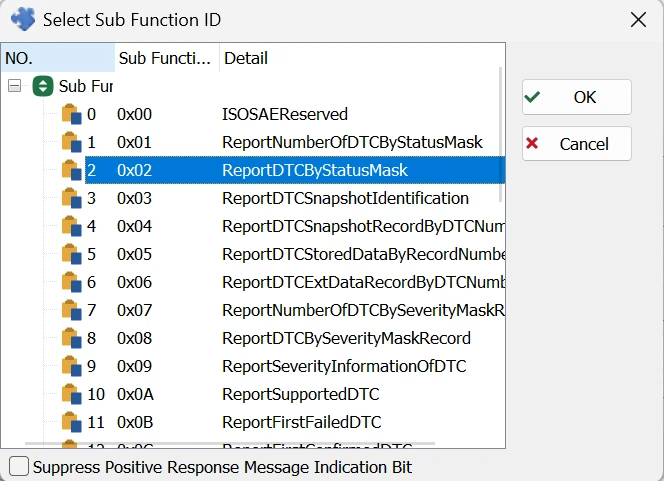Collapse the Sub Function tree root
The height and width of the screenshot is (481, 664).
pyautogui.click(x=14, y=86)
